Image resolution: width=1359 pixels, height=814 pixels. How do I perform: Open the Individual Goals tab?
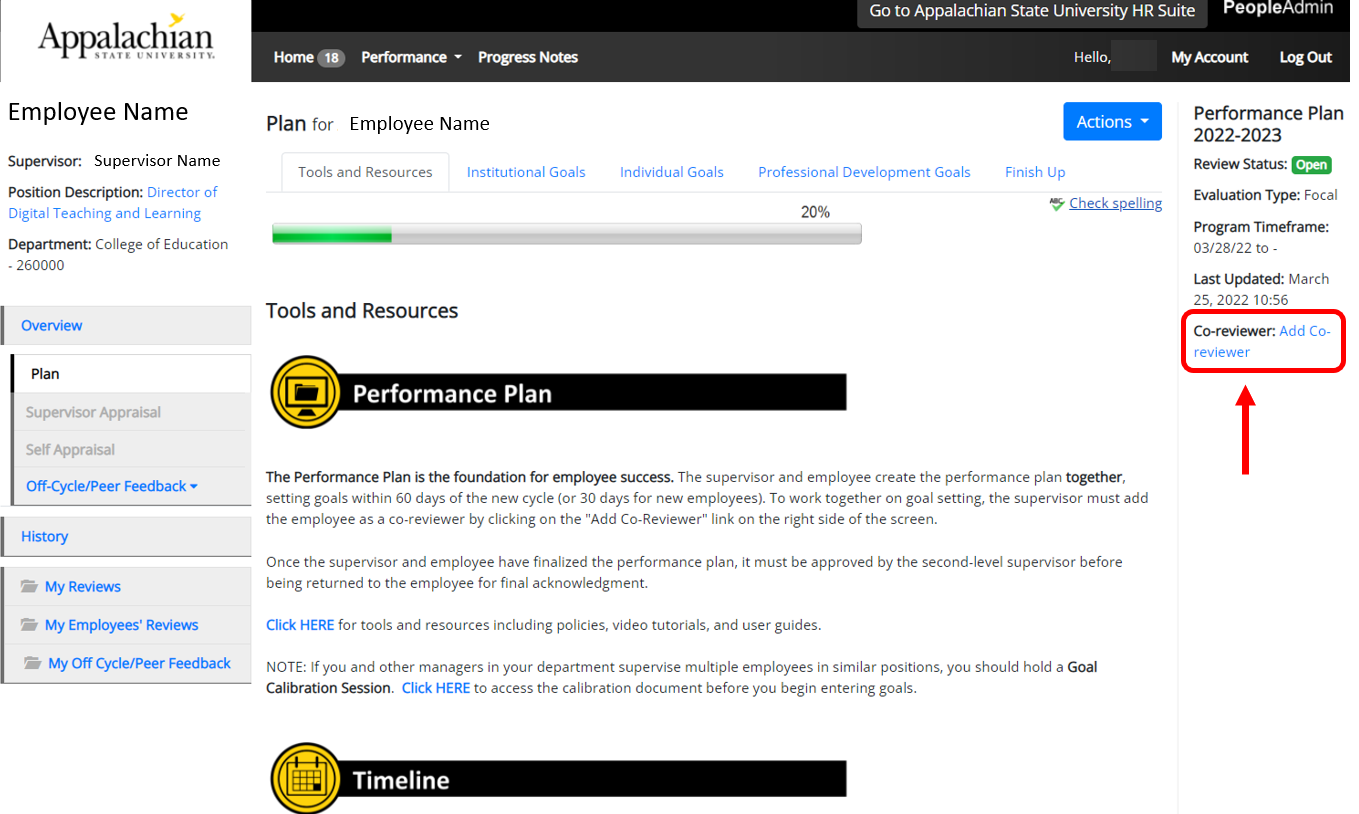point(671,172)
